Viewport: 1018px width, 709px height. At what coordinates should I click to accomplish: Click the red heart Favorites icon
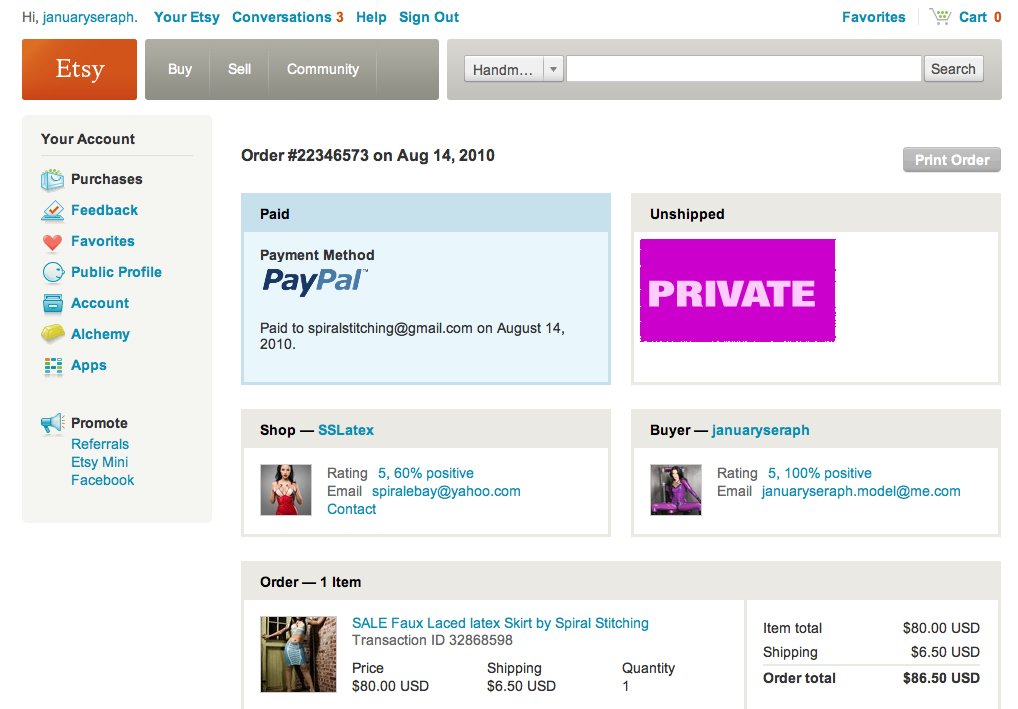coord(53,242)
